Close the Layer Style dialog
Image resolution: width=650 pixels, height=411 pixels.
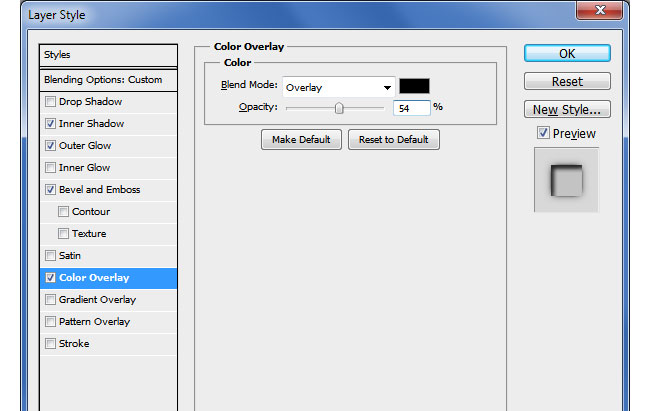599,10
